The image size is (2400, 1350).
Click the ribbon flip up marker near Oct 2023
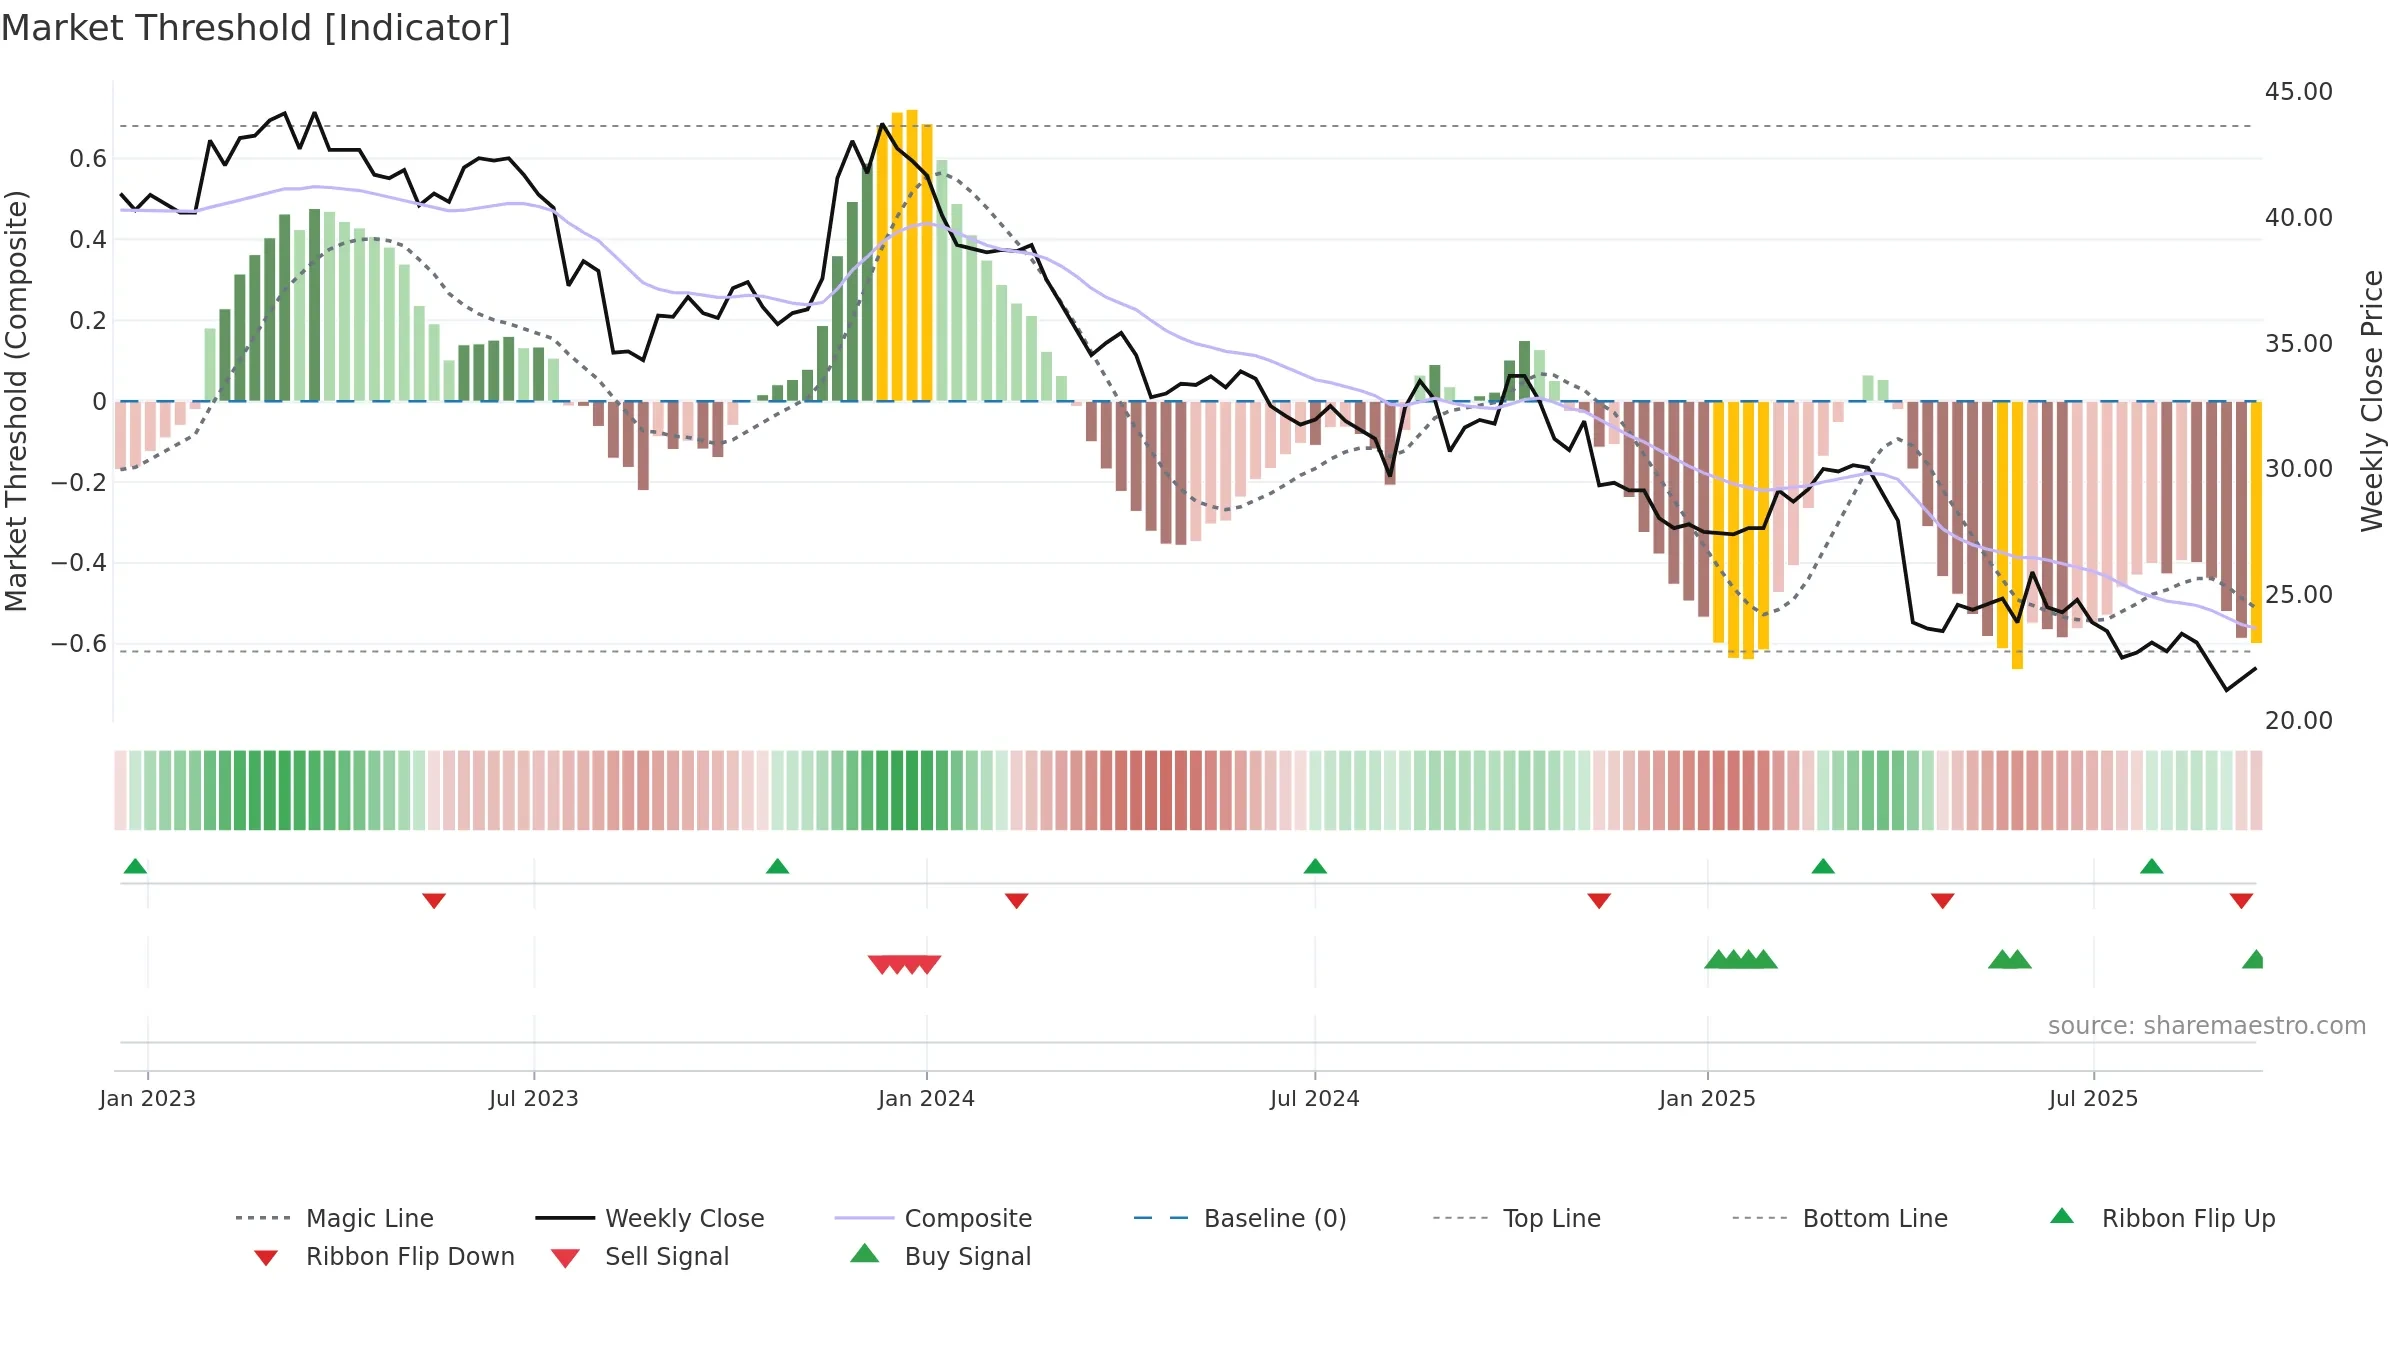click(x=777, y=866)
